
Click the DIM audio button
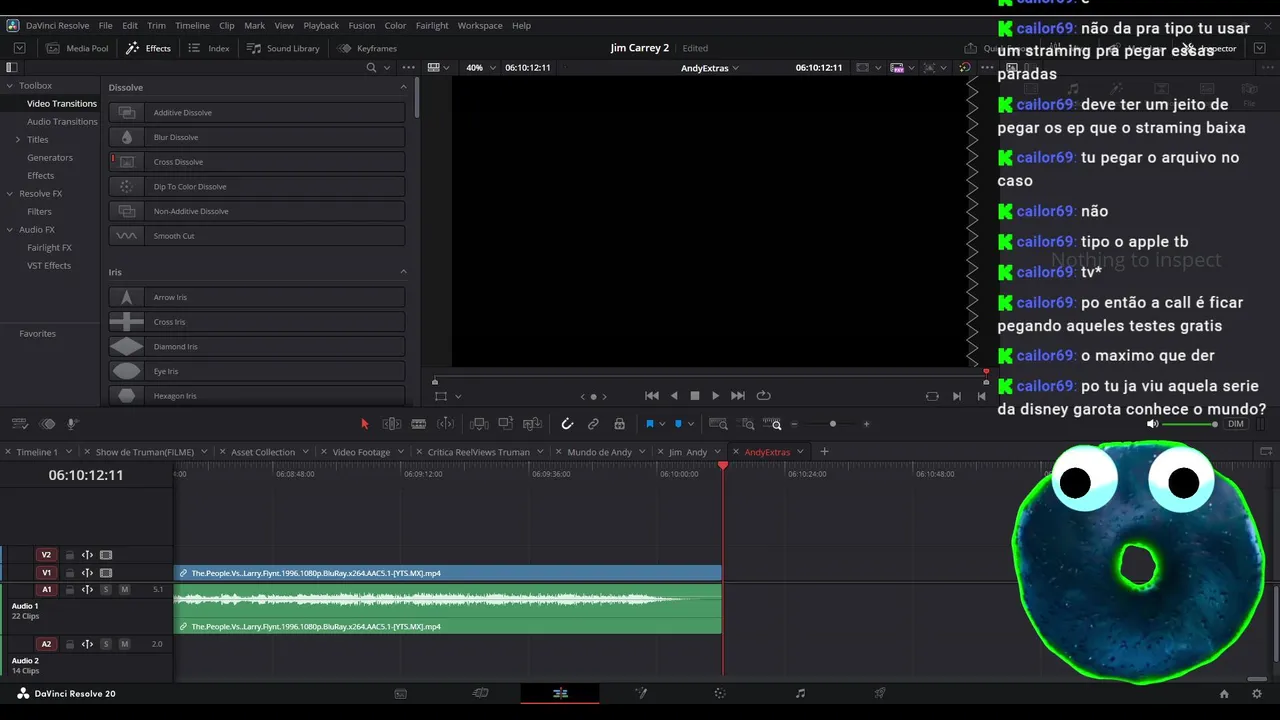pyautogui.click(x=1236, y=424)
